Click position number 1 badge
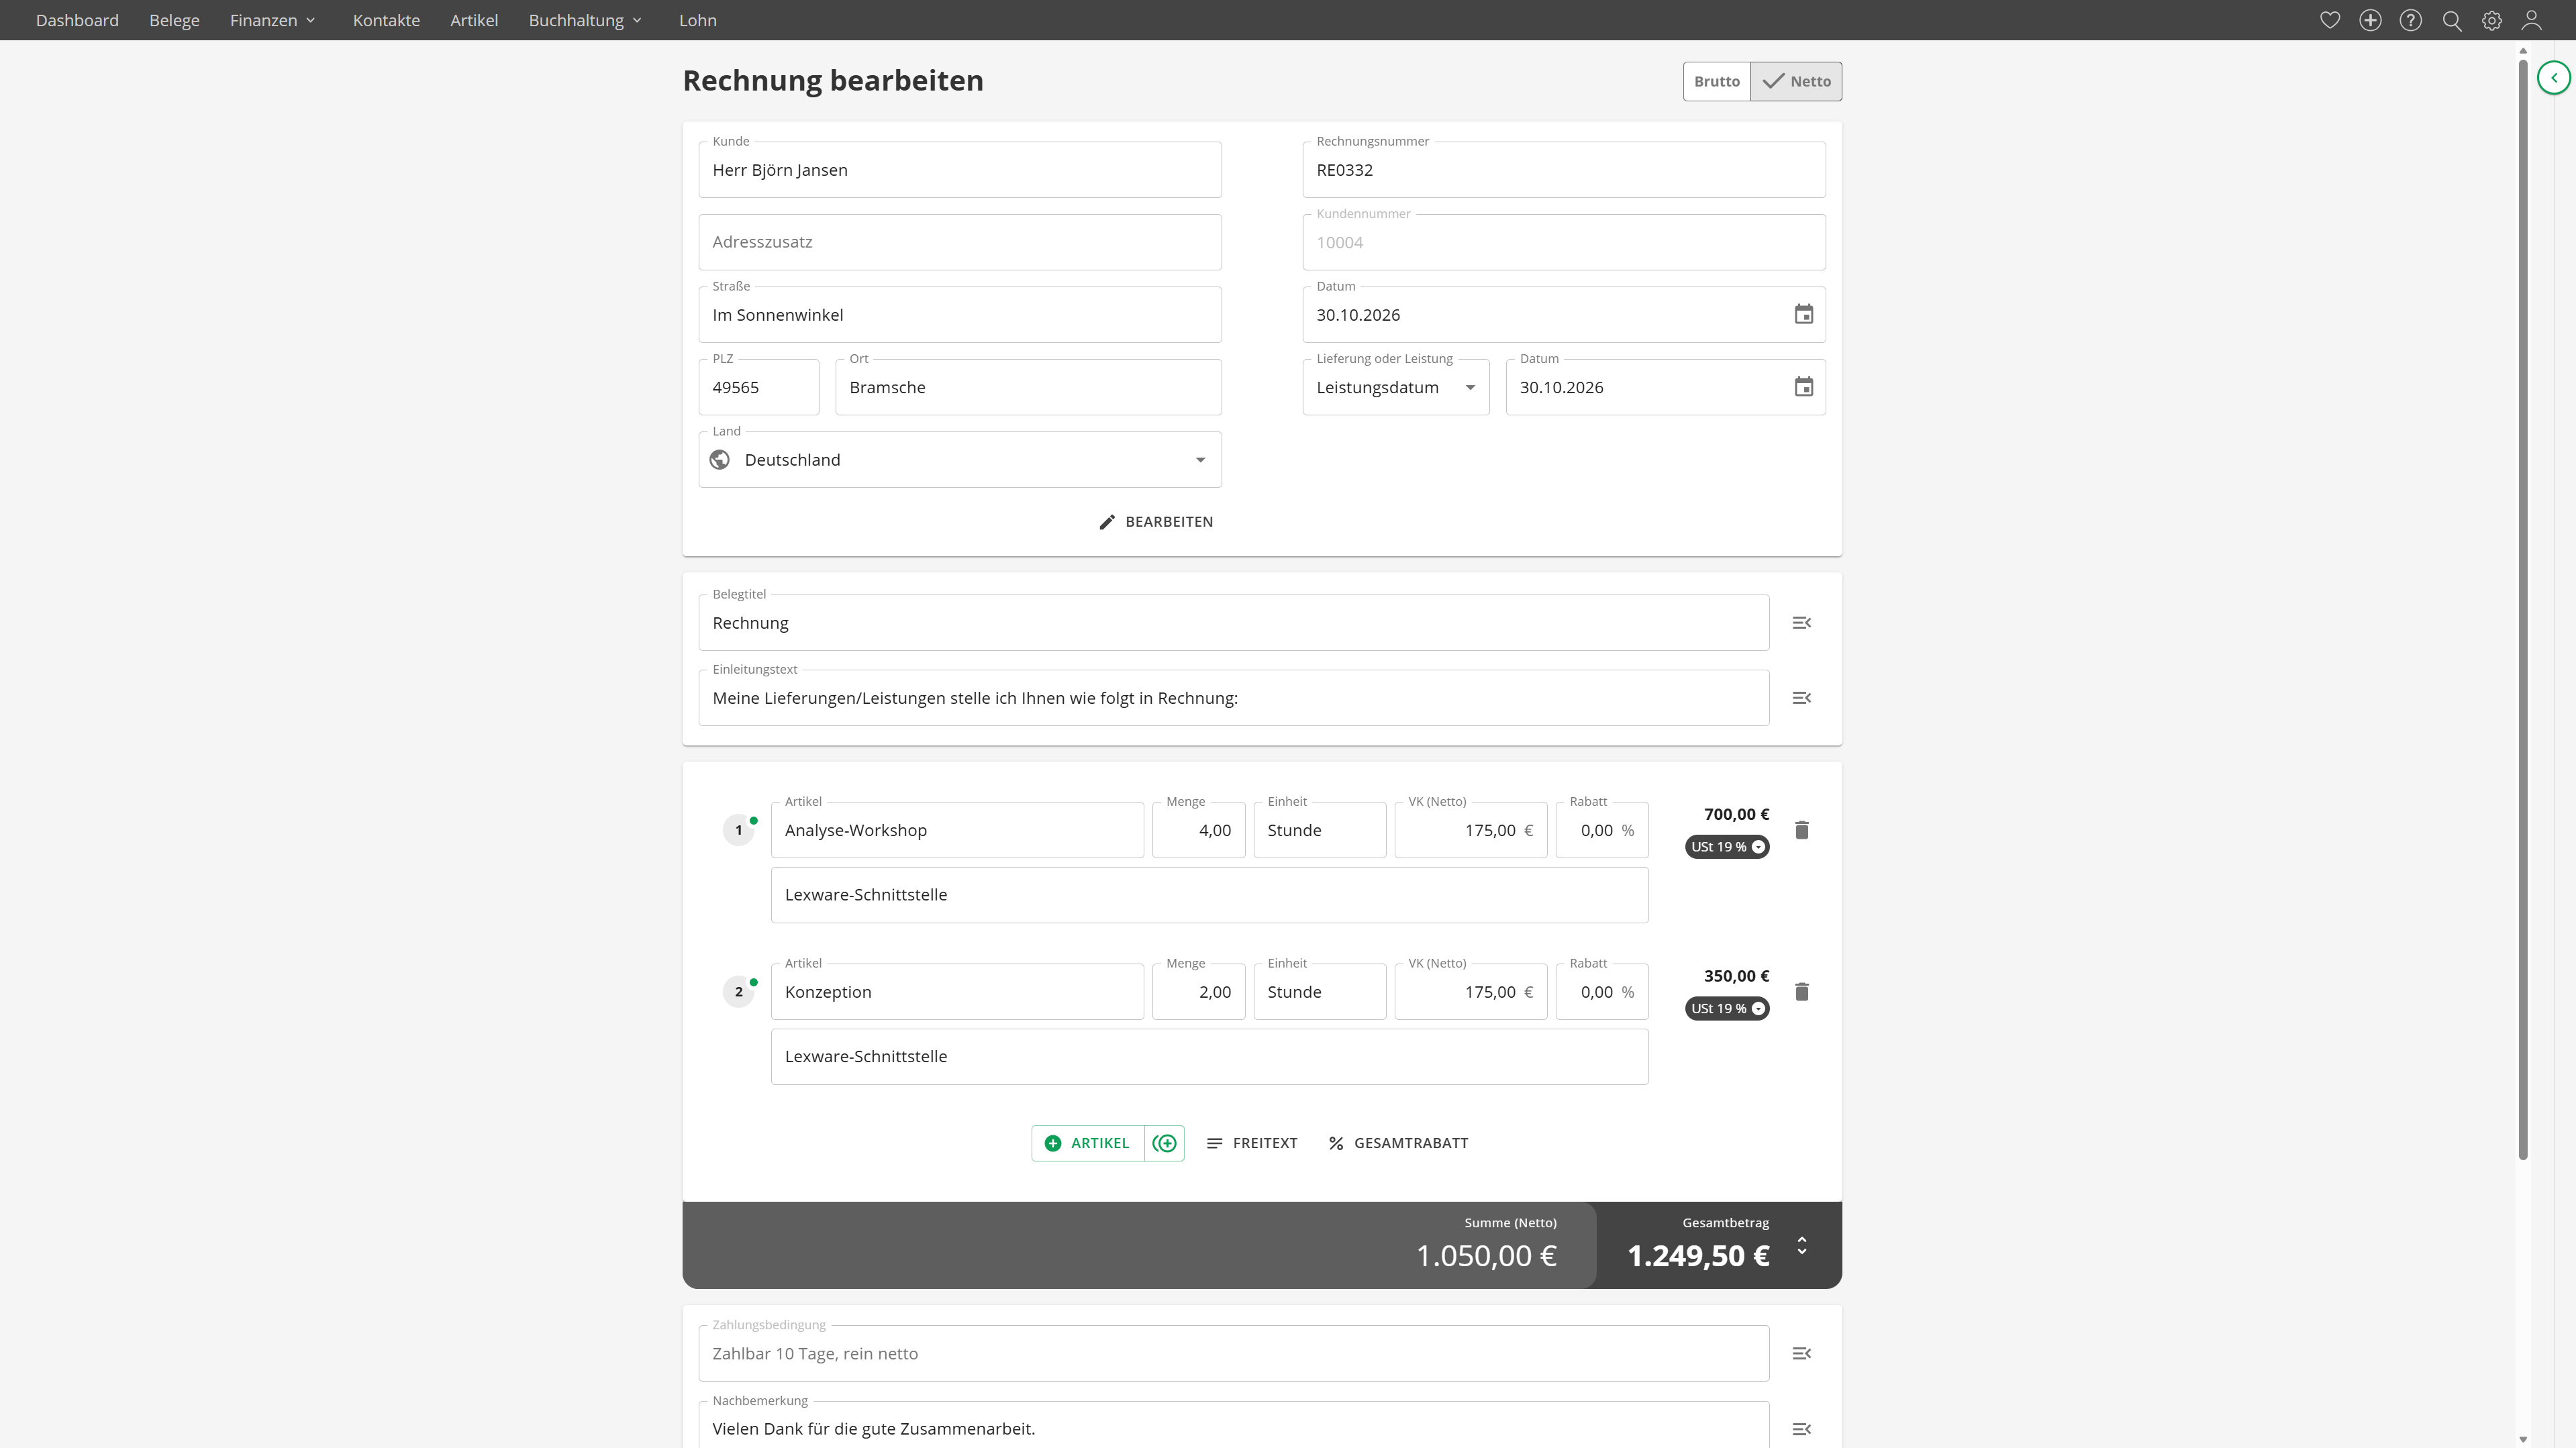The image size is (2576, 1448). click(x=739, y=830)
